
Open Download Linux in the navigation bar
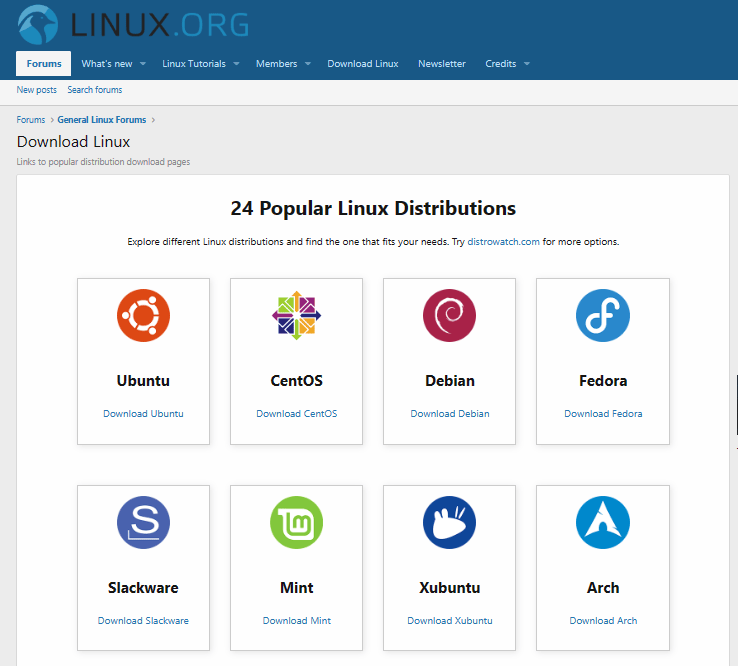pyautogui.click(x=363, y=64)
